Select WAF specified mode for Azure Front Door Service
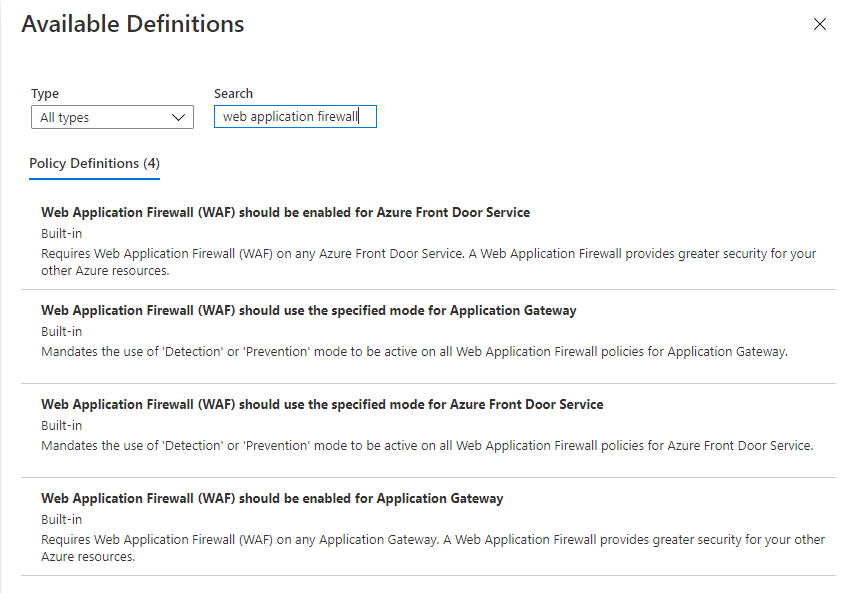853x593 pixels. [322, 404]
